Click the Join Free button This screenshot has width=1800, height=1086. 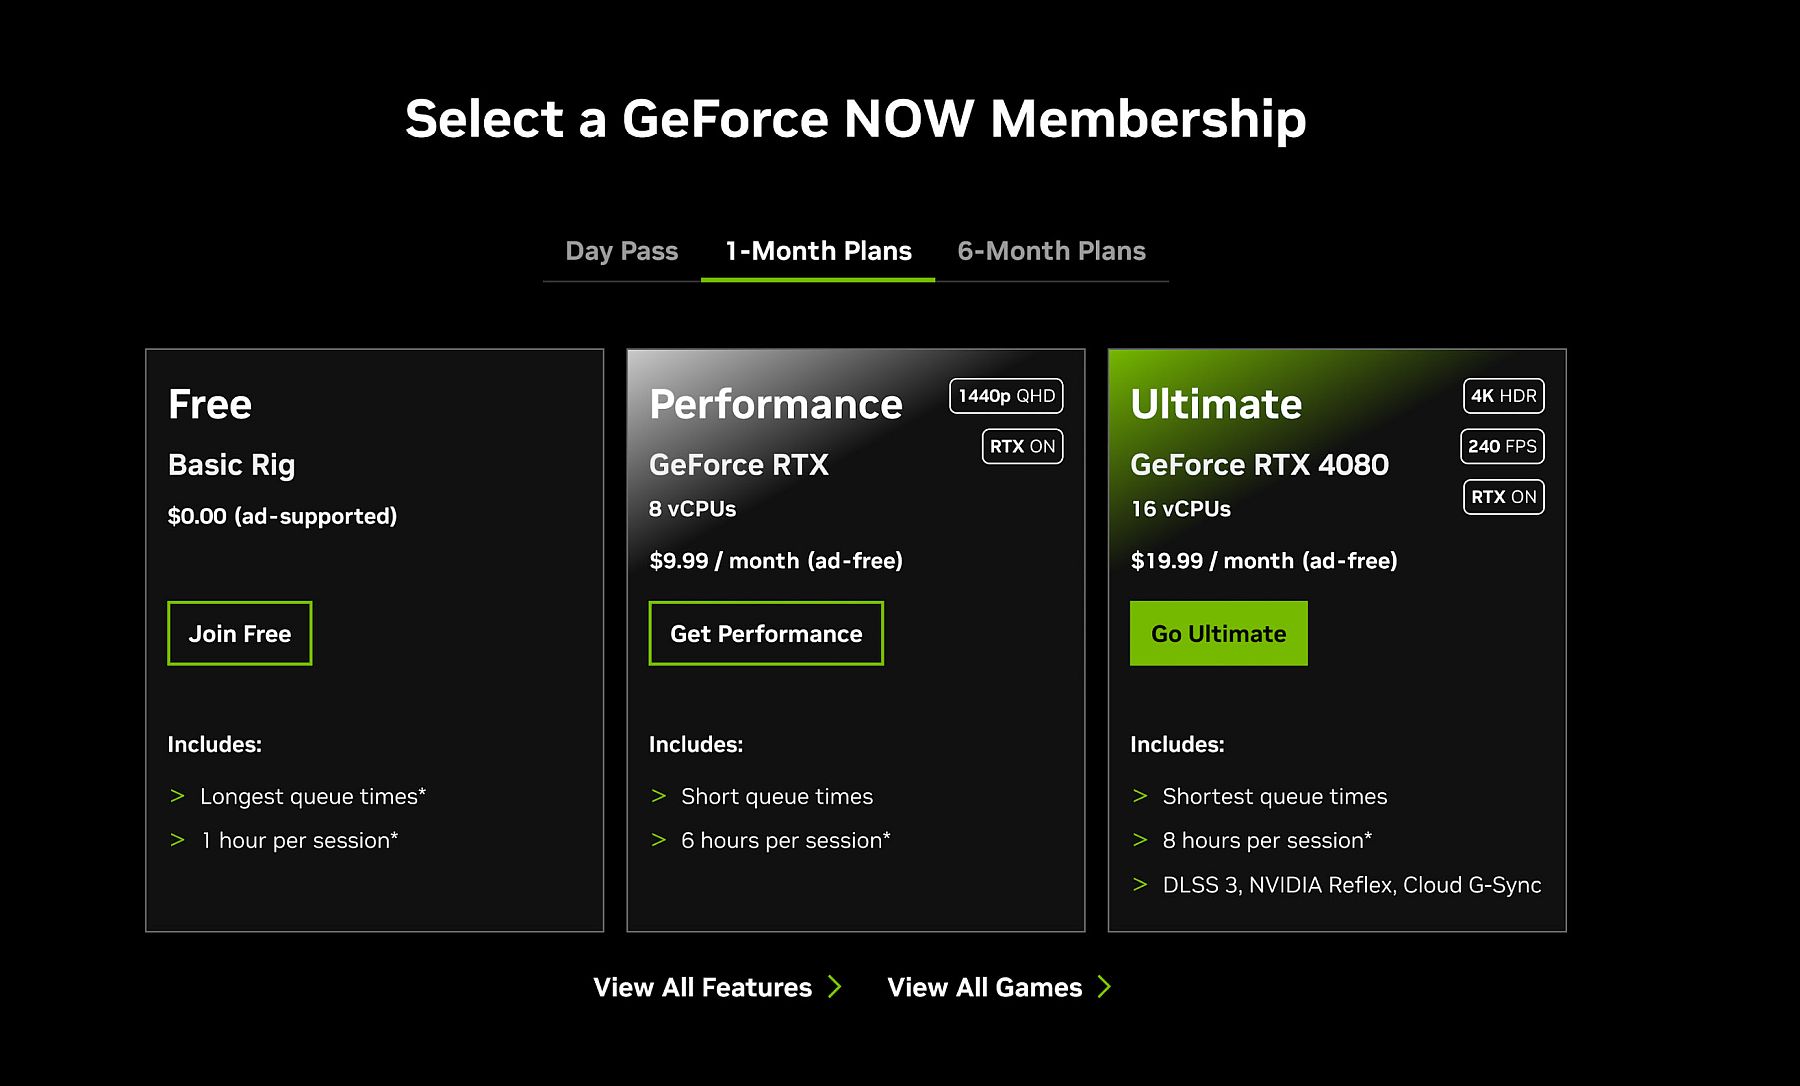pyautogui.click(x=240, y=633)
